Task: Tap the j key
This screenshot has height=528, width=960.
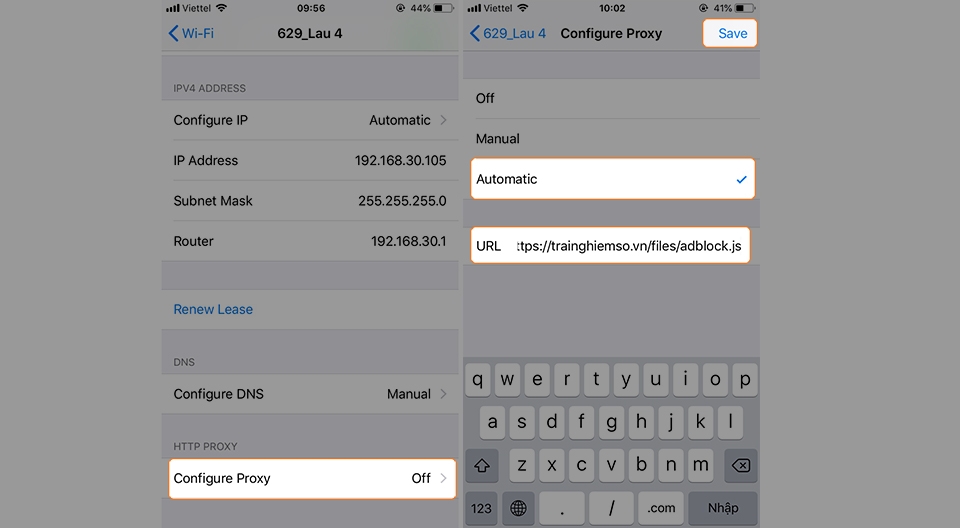Action: tap(670, 422)
